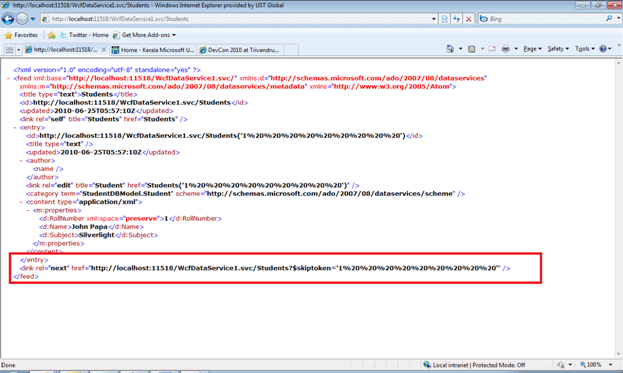Open a new blank tab button

point(291,50)
